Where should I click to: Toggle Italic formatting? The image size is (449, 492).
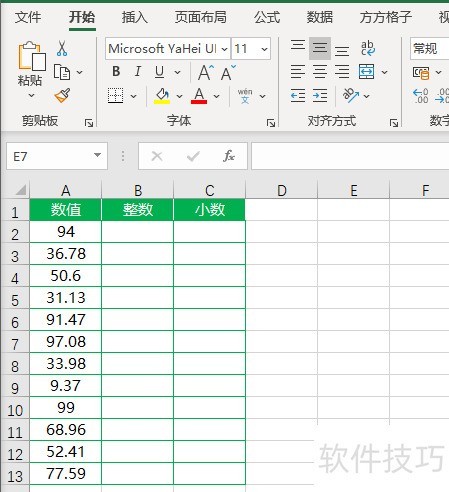(138, 71)
